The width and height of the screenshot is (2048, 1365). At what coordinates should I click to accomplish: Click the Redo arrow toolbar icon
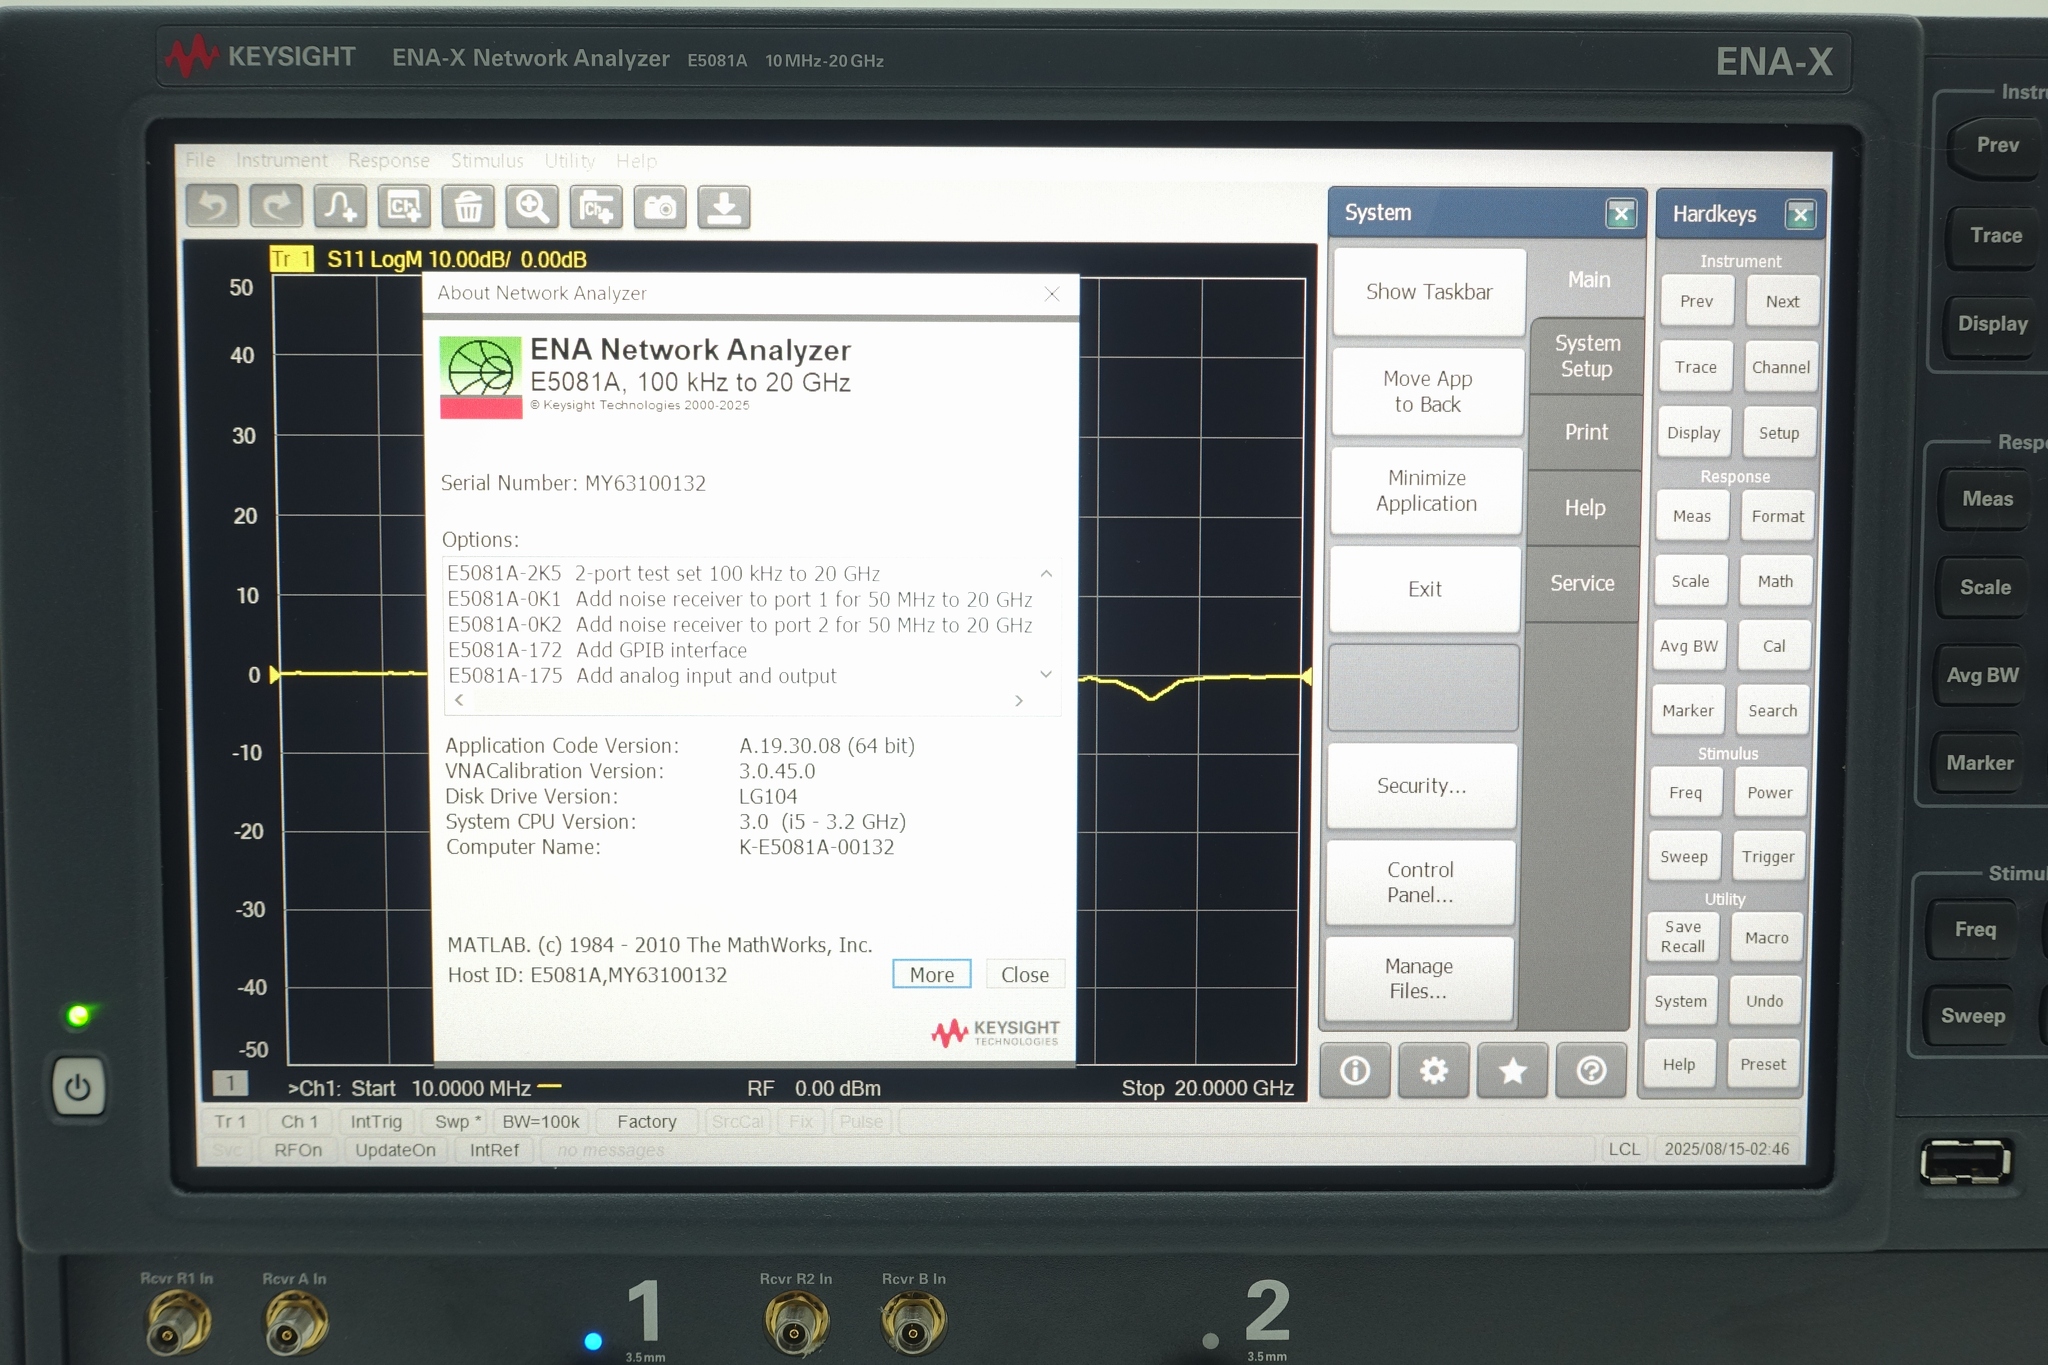click(276, 207)
